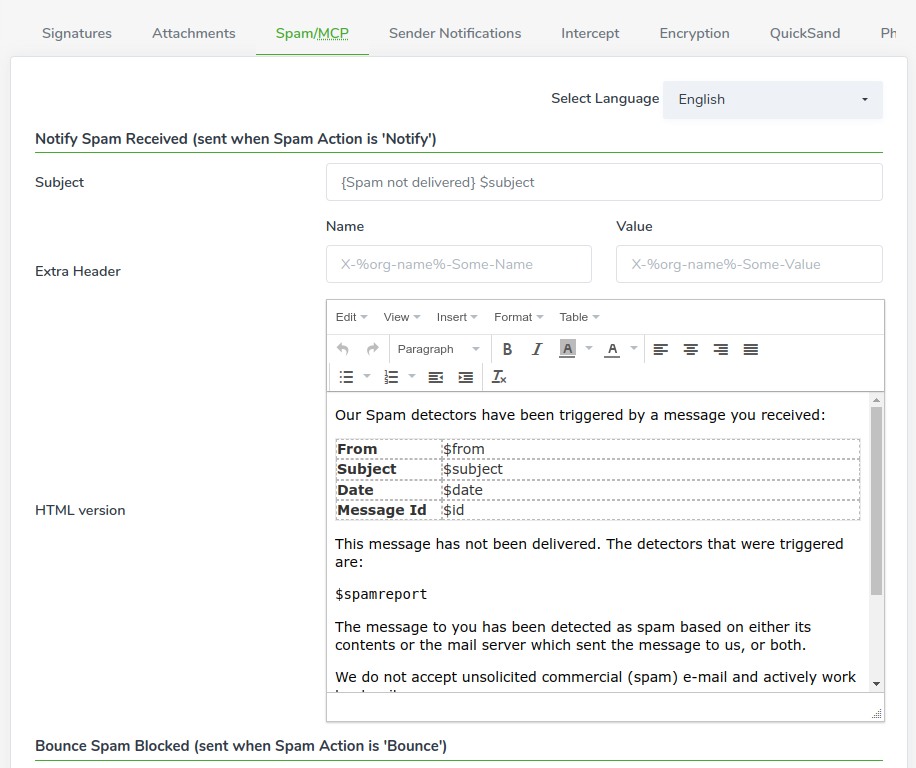Click the 'Message Id' table cell
916x768 pixels.
click(x=388, y=510)
